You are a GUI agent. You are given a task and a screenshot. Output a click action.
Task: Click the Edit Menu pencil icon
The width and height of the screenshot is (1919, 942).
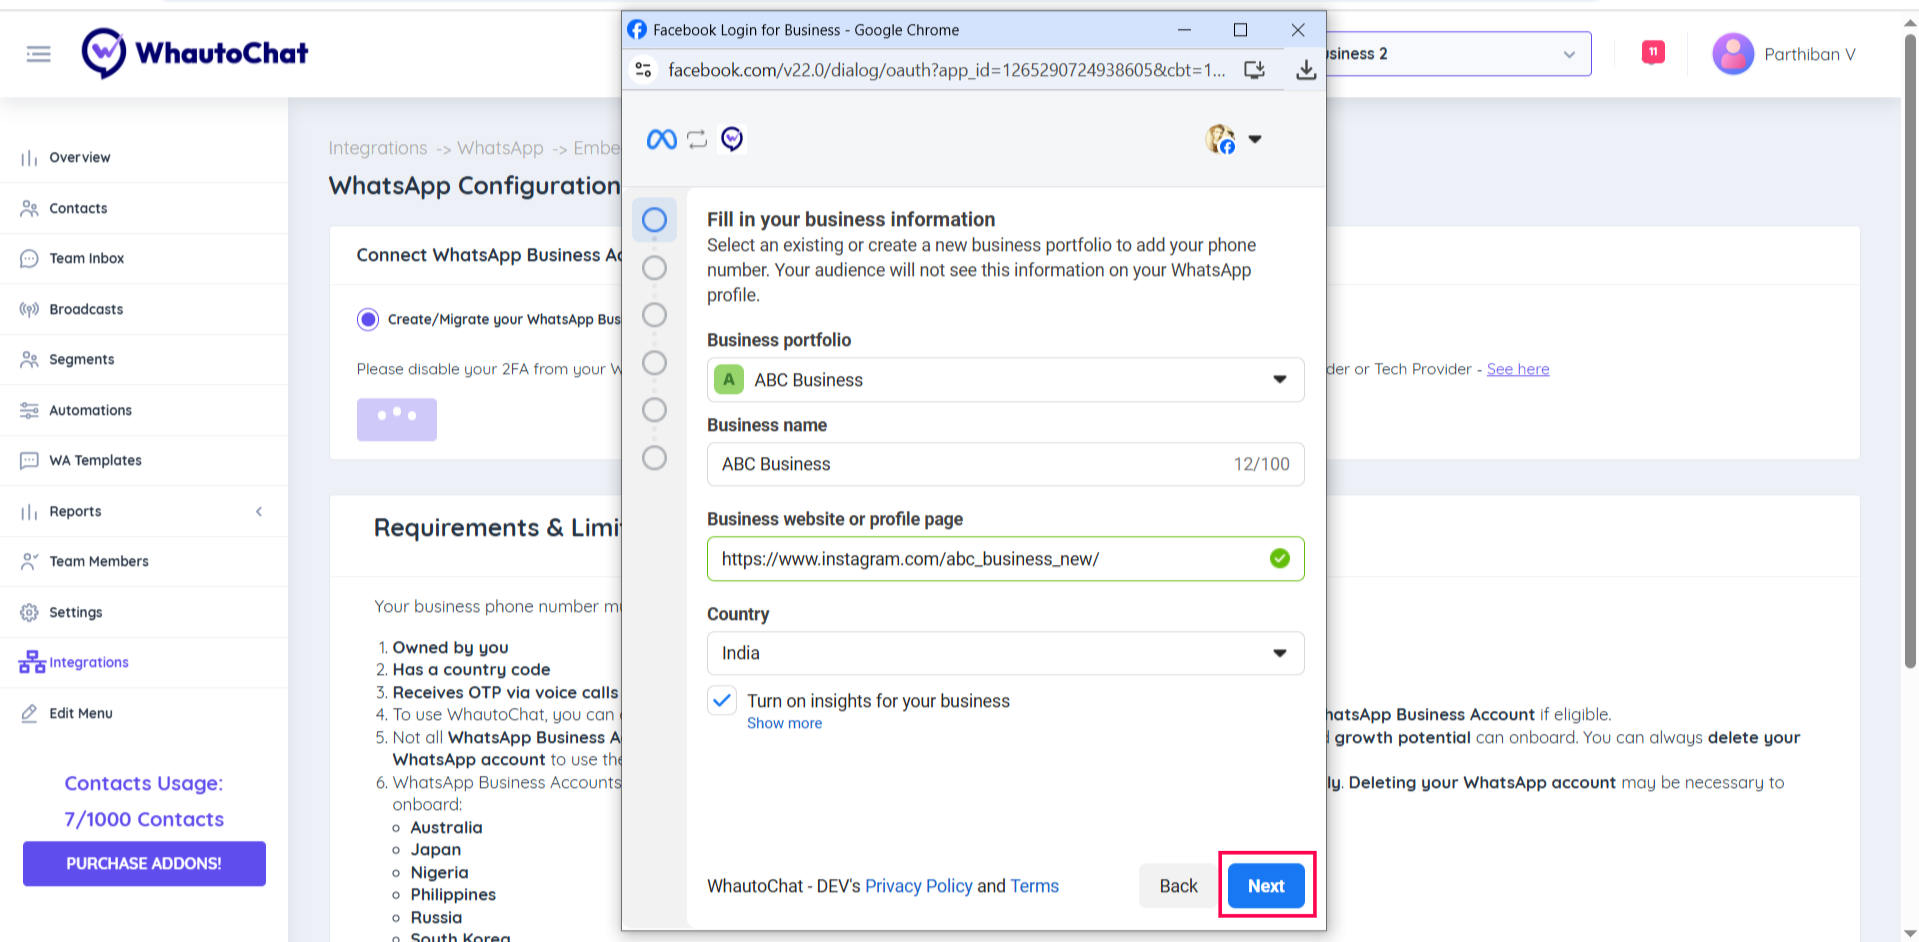coord(29,713)
